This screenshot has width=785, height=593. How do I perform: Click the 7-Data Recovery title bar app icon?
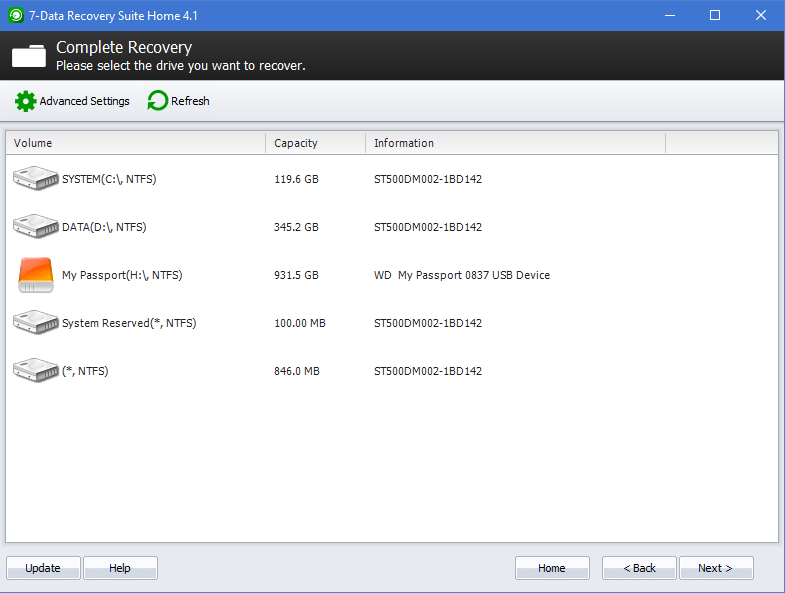[16, 16]
